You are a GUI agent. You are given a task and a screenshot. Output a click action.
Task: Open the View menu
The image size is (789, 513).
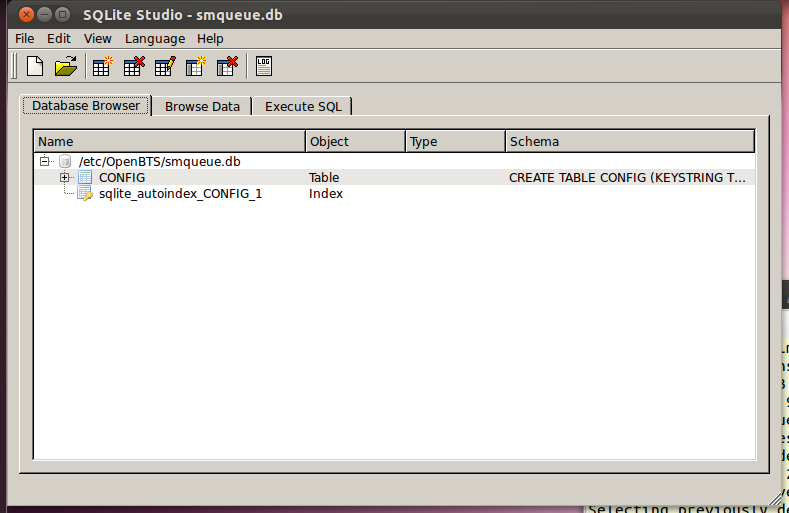click(98, 38)
